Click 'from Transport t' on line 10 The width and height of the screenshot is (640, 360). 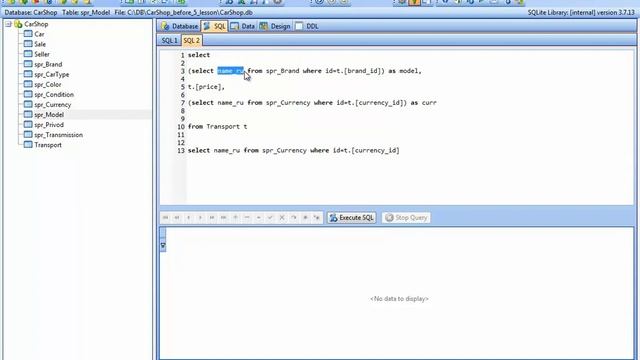pos(218,127)
